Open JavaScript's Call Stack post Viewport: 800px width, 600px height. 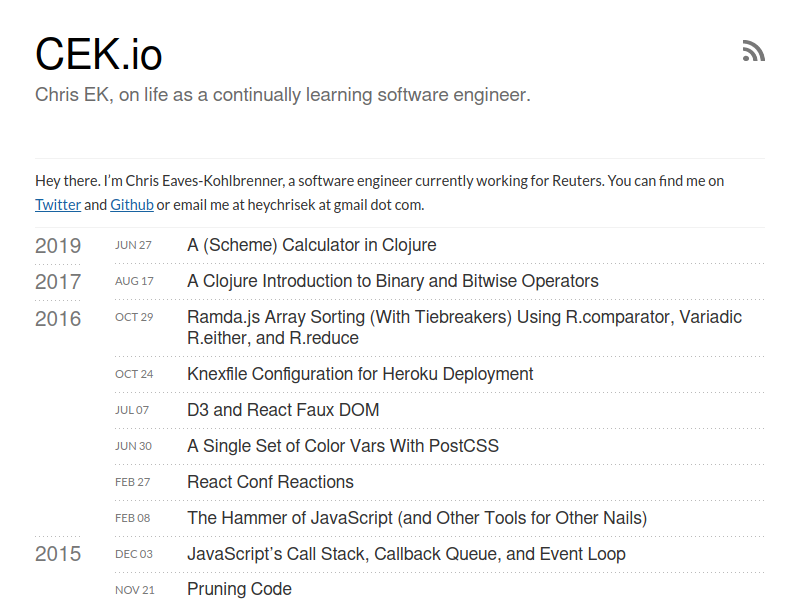tap(406, 554)
